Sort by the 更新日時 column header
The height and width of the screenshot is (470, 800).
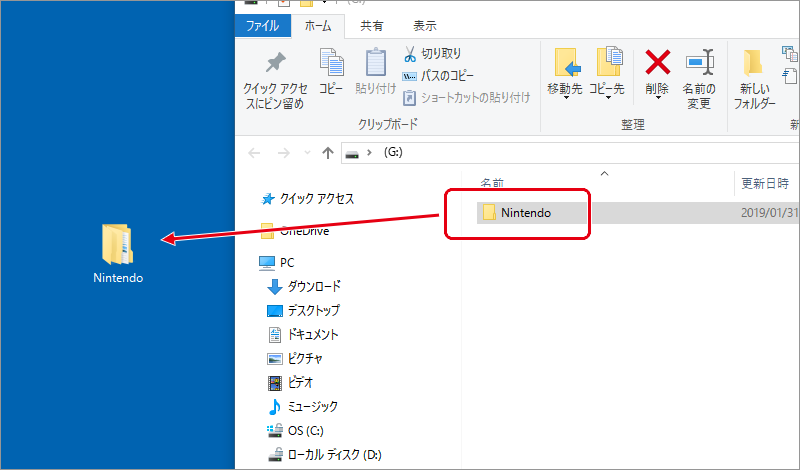tap(765, 184)
